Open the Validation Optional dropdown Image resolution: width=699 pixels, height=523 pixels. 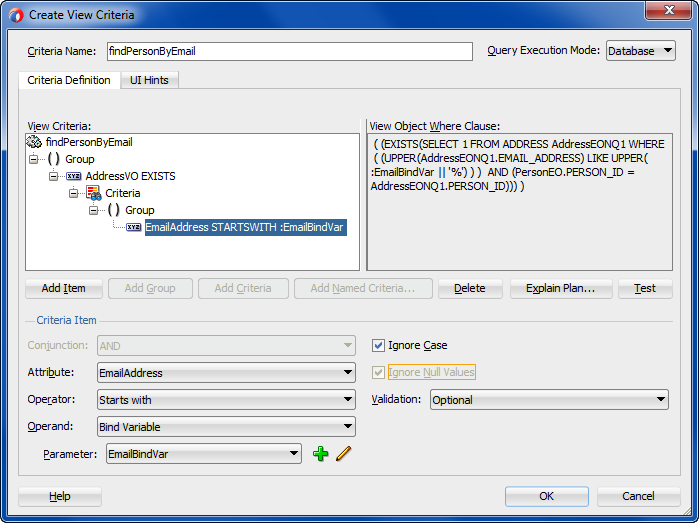point(549,399)
